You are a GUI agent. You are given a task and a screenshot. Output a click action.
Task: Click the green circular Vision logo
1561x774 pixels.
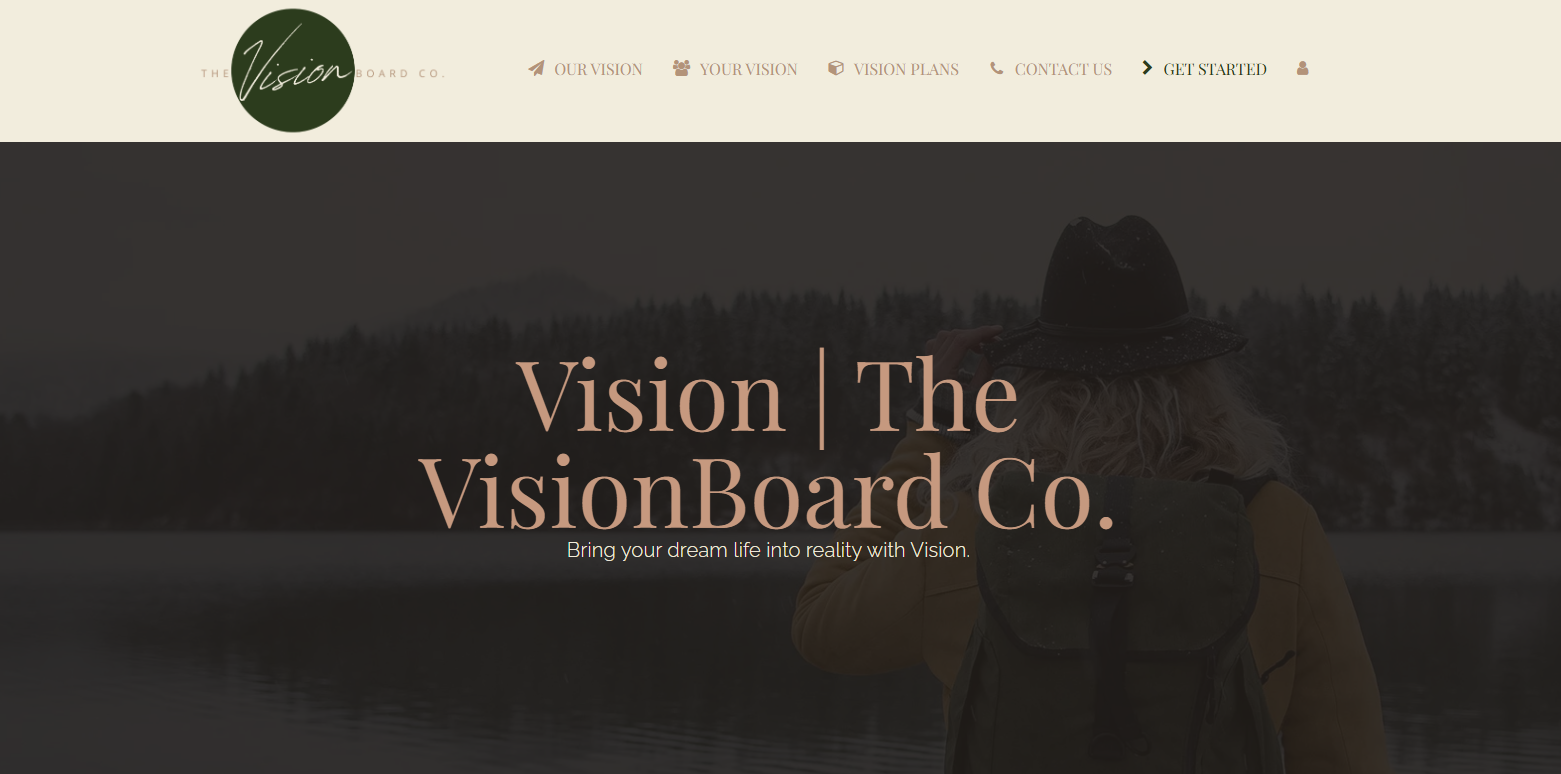point(293,70)
